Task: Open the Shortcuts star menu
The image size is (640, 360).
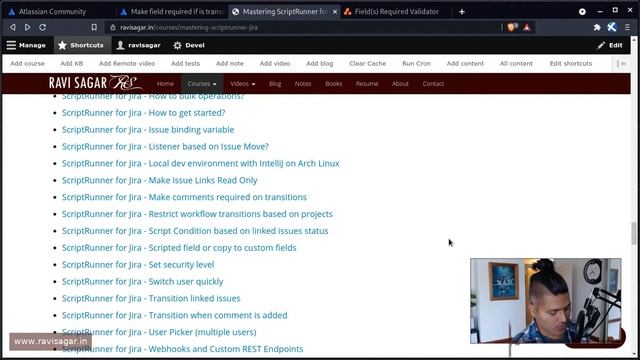Action: click(x=81, y=45)
